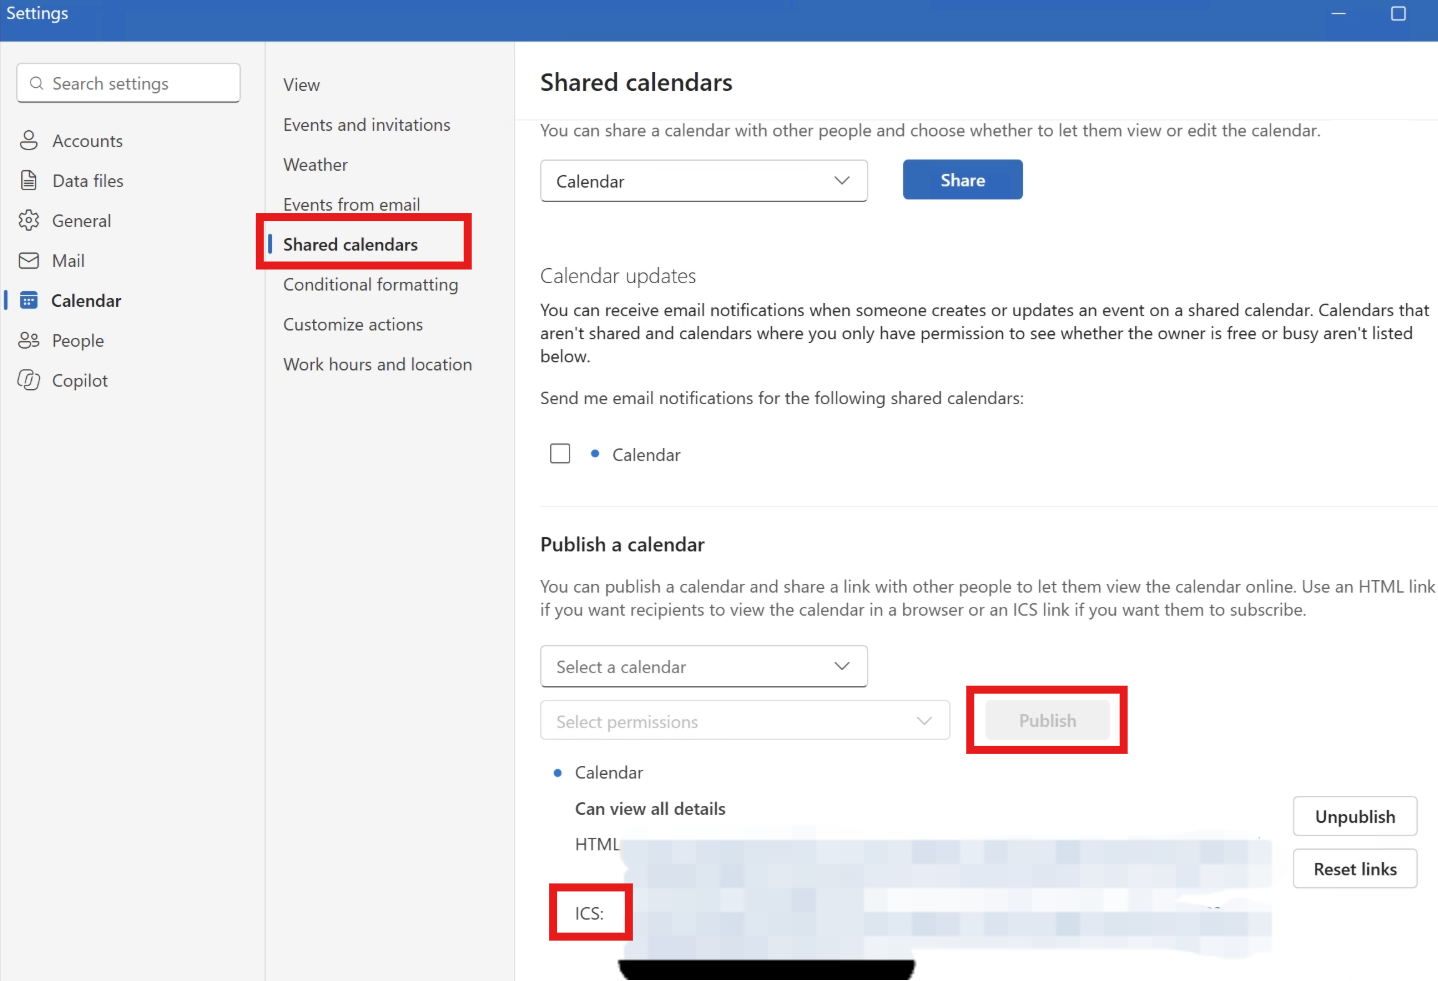Viewport: 1438px width, 981px height.
Task: Focus the Search settings field
Action: [x=128, y=84]
